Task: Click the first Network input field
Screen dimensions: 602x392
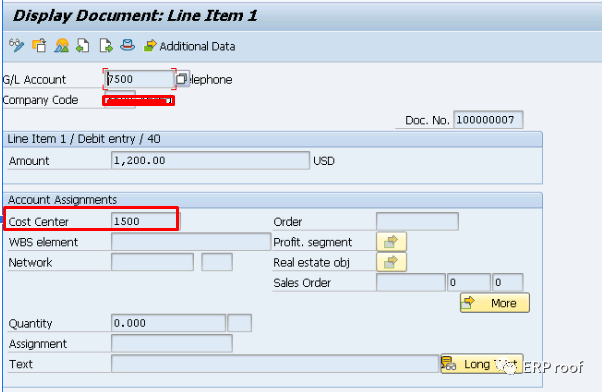Action: [152, 262]
